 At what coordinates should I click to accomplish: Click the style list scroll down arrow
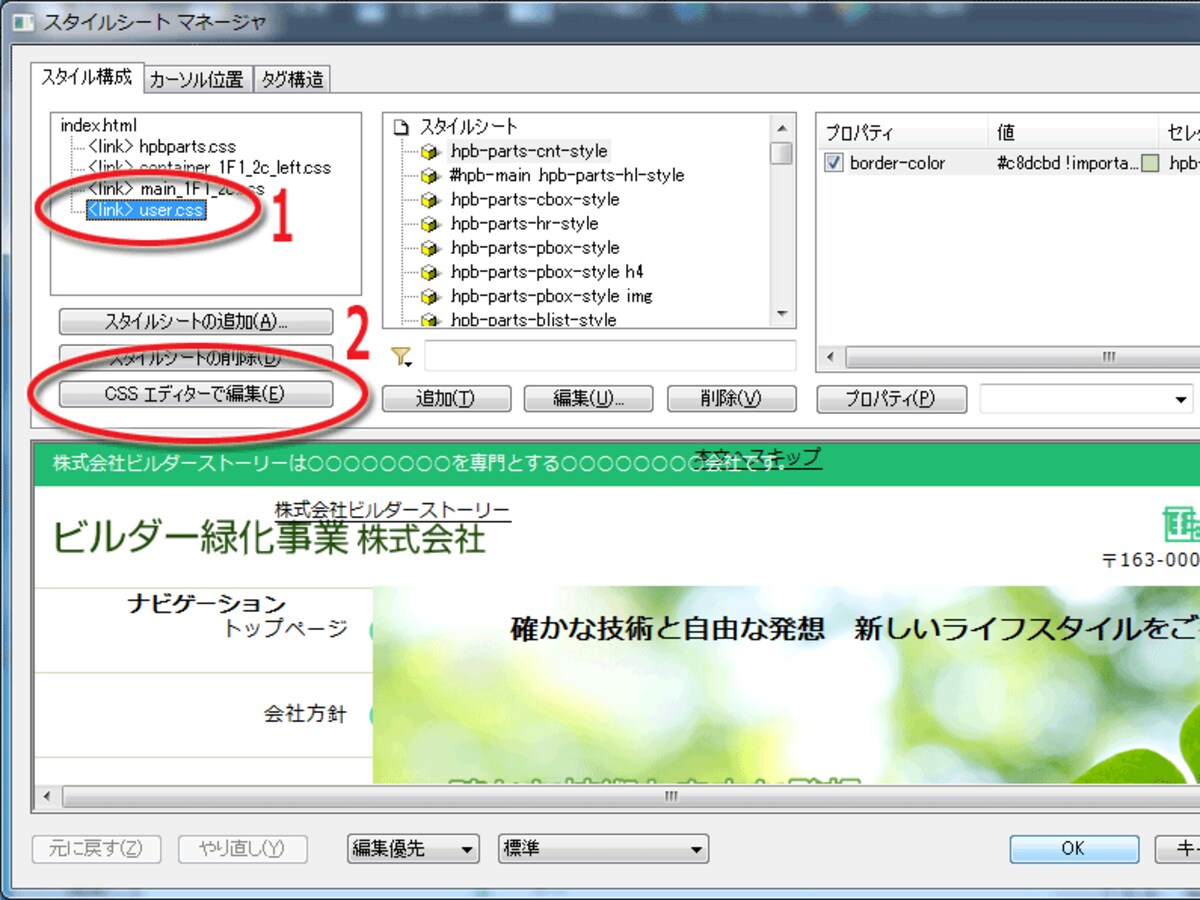point(782,314)
